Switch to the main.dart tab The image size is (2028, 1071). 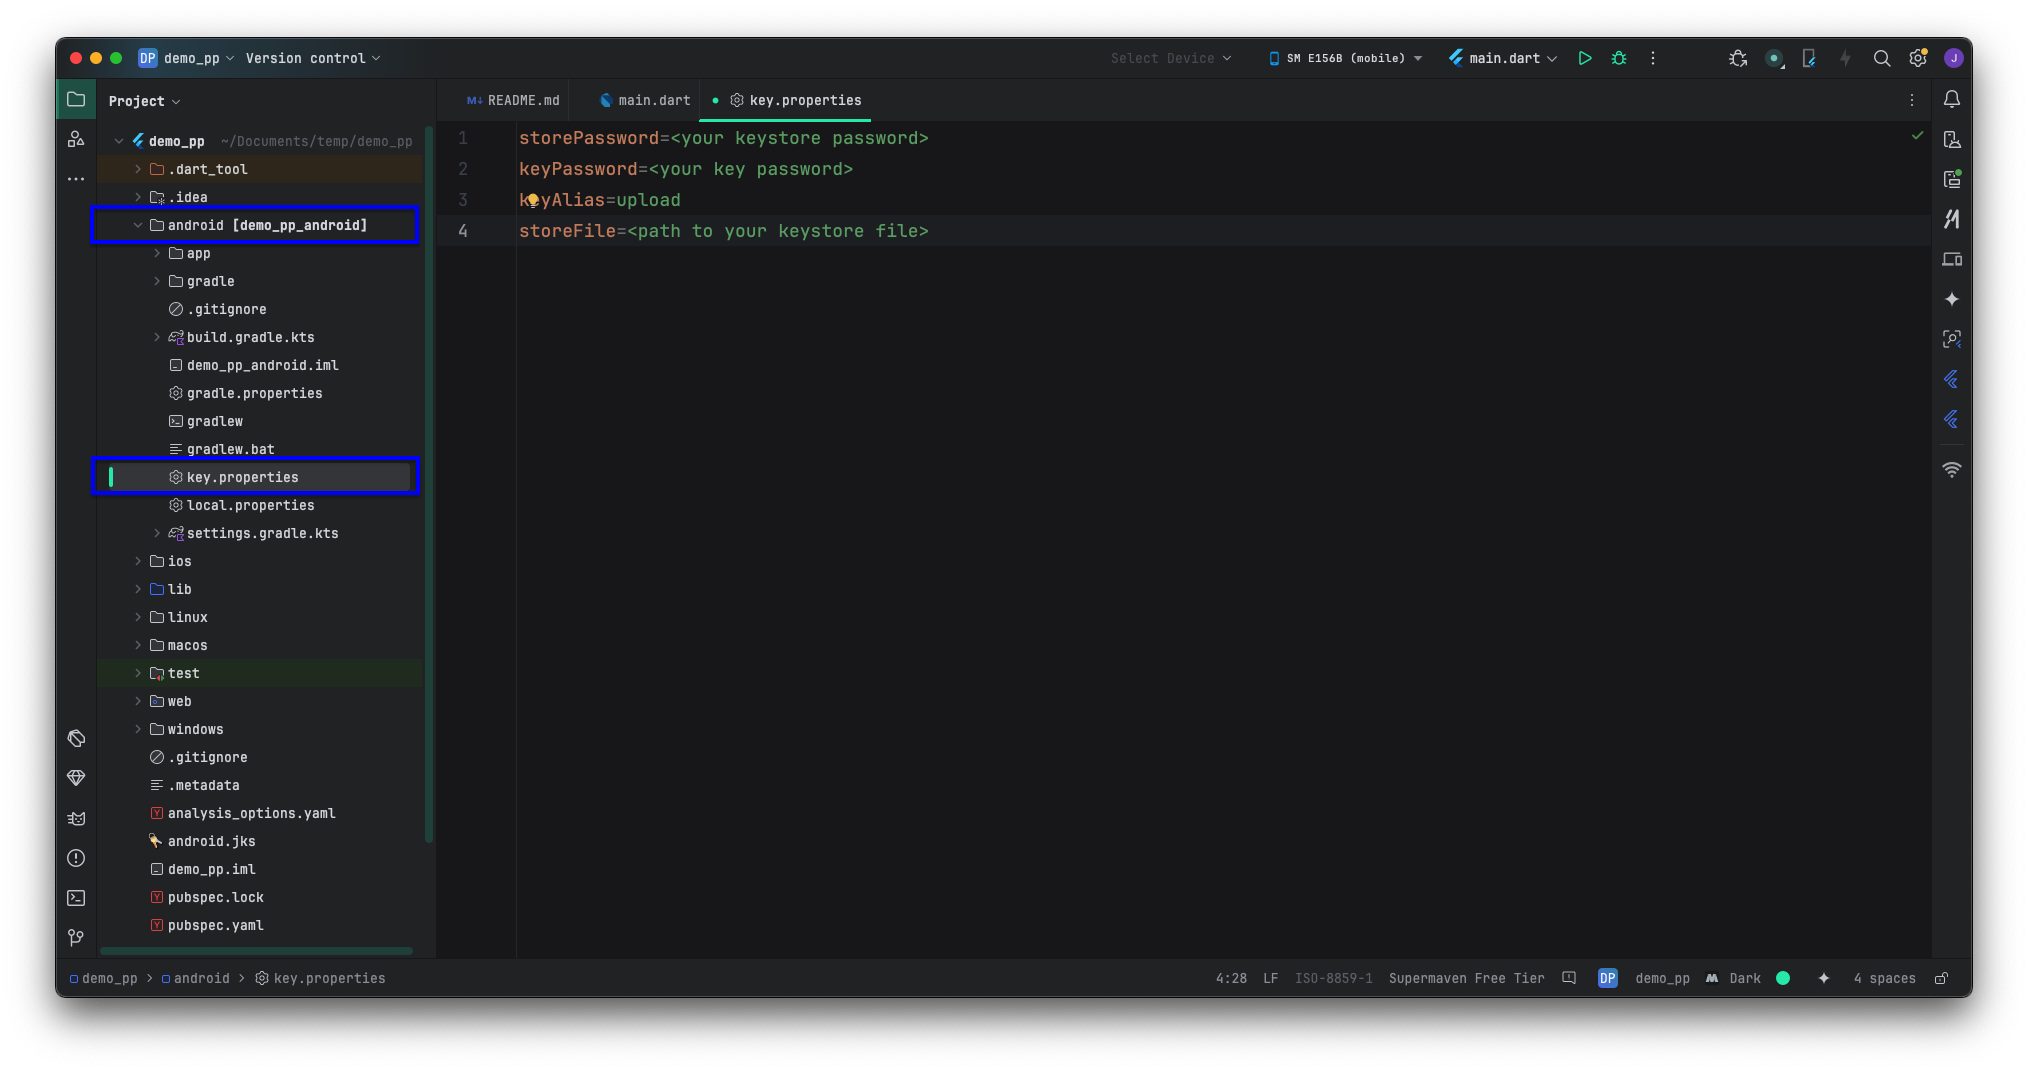tap(645, 100)
